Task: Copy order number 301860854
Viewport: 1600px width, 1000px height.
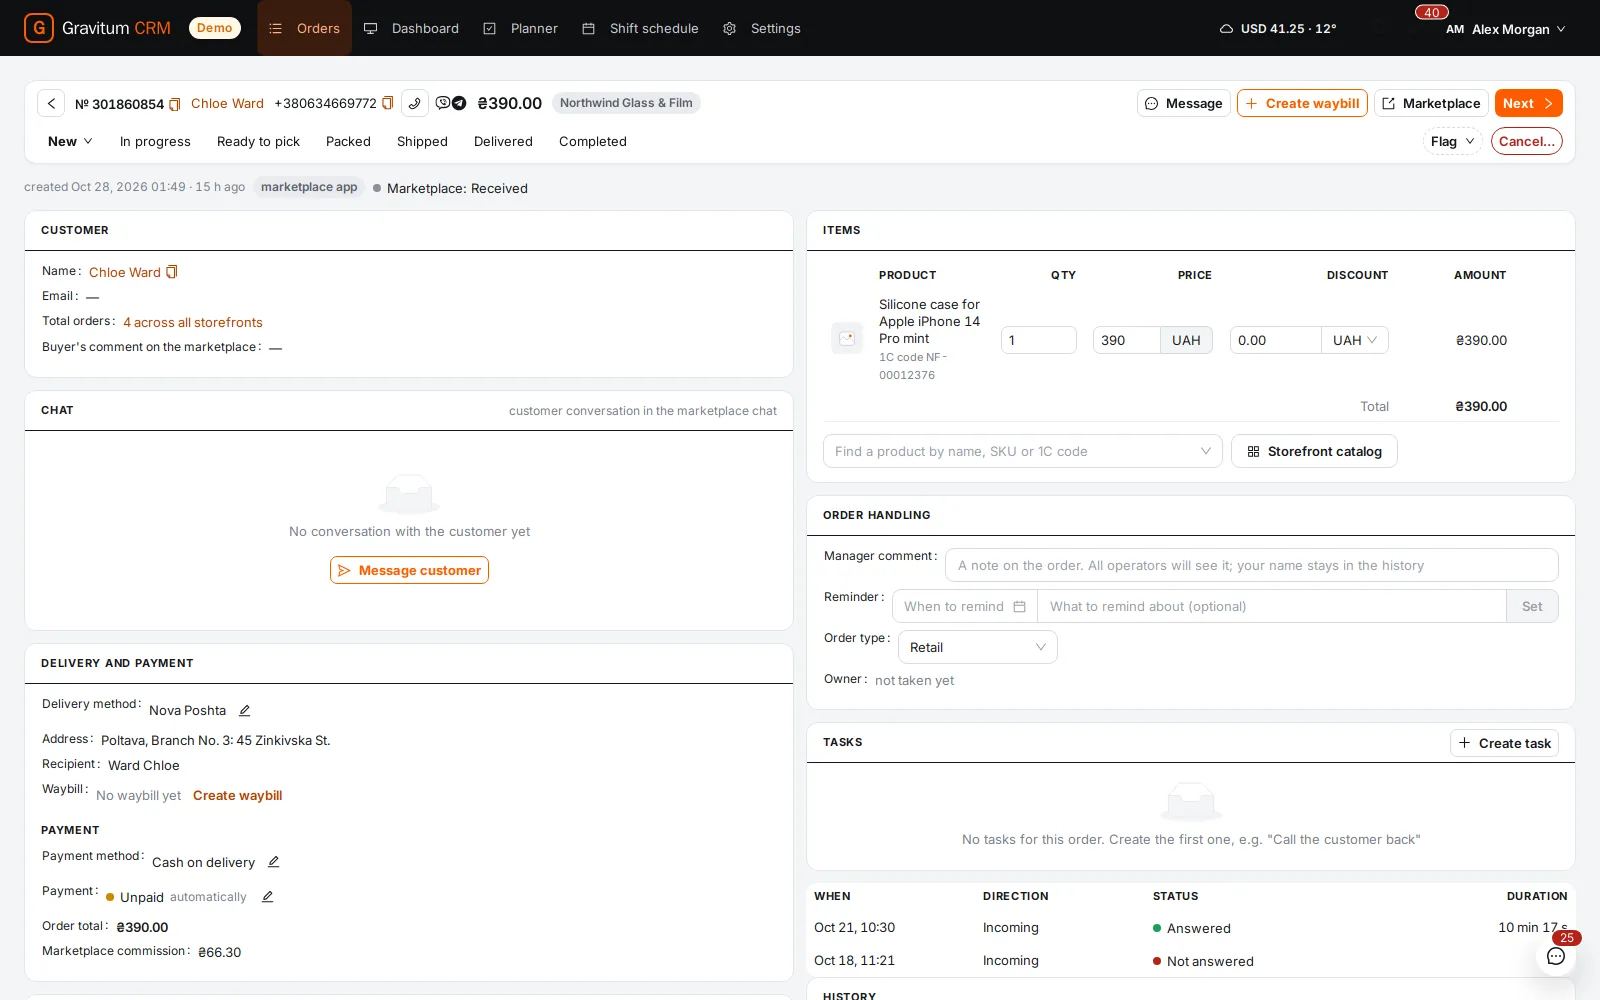Action: tap(175, 104)
